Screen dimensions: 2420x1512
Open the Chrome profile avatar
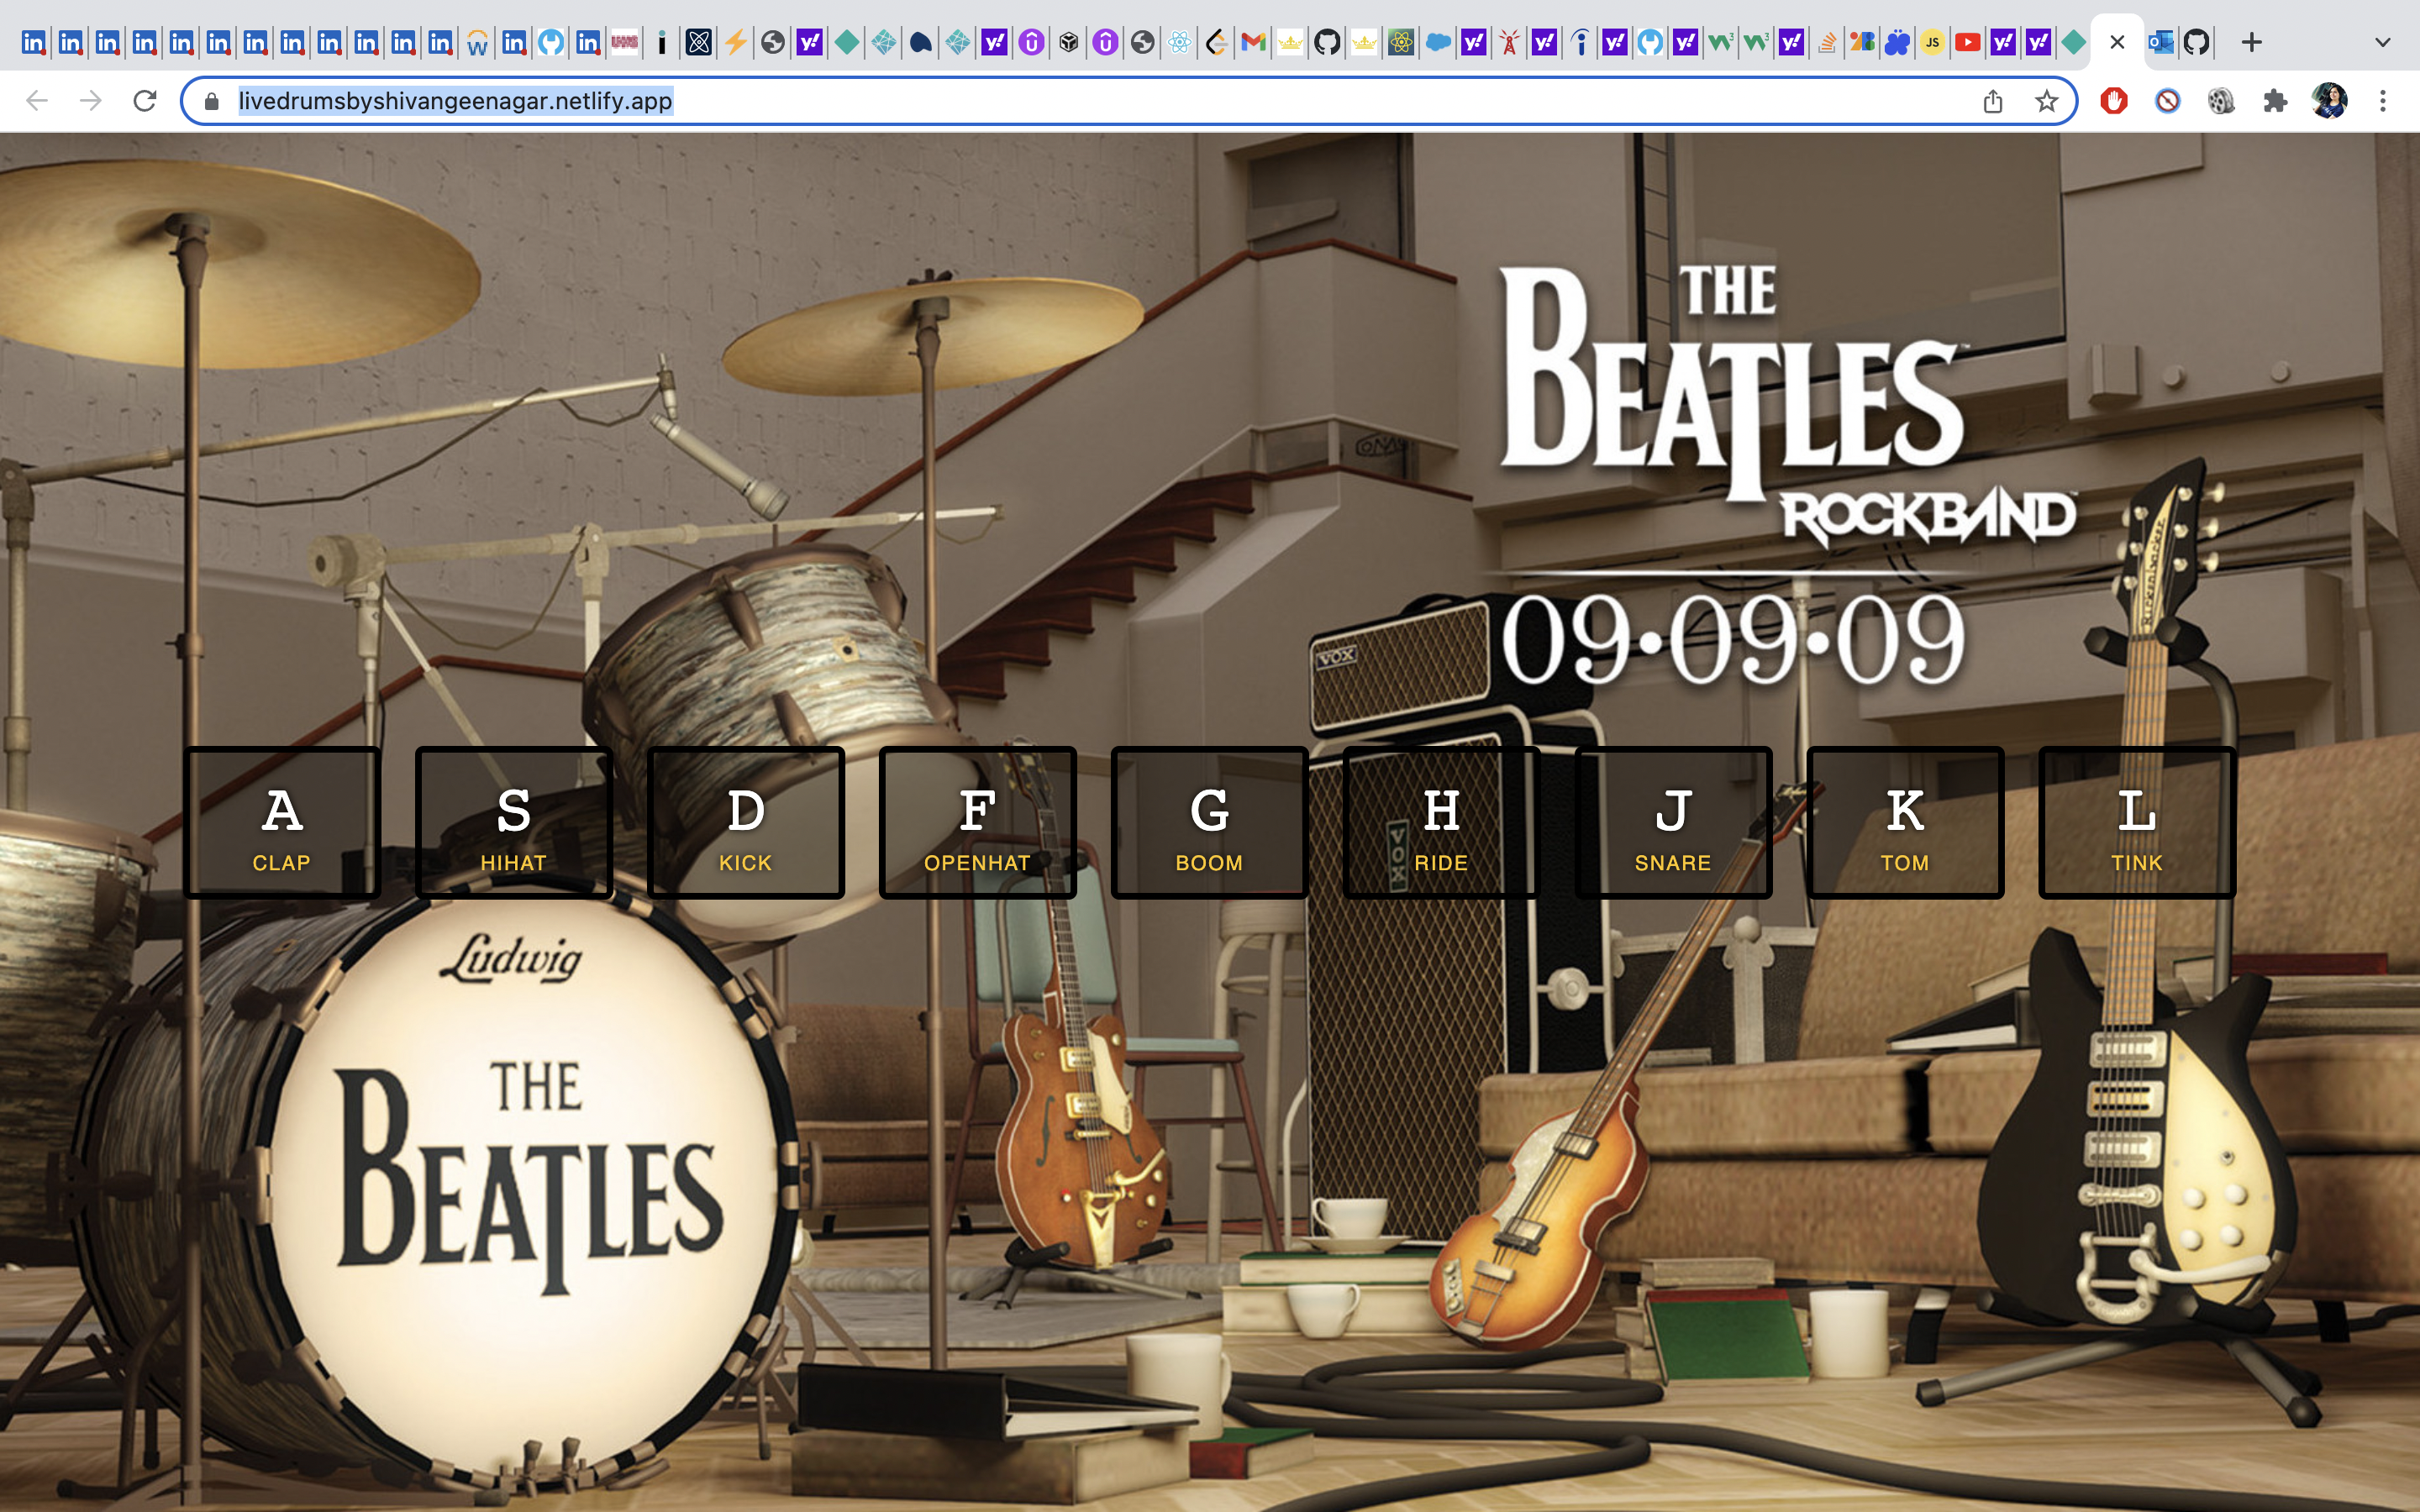coord(2330,101)
